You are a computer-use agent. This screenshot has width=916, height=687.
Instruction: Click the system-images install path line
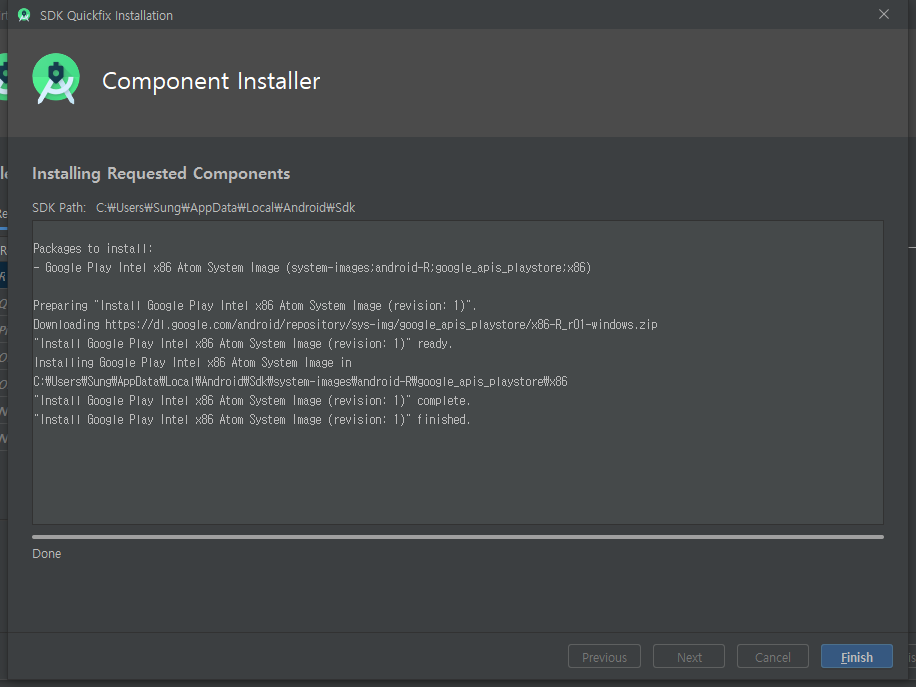click(300, 381)
